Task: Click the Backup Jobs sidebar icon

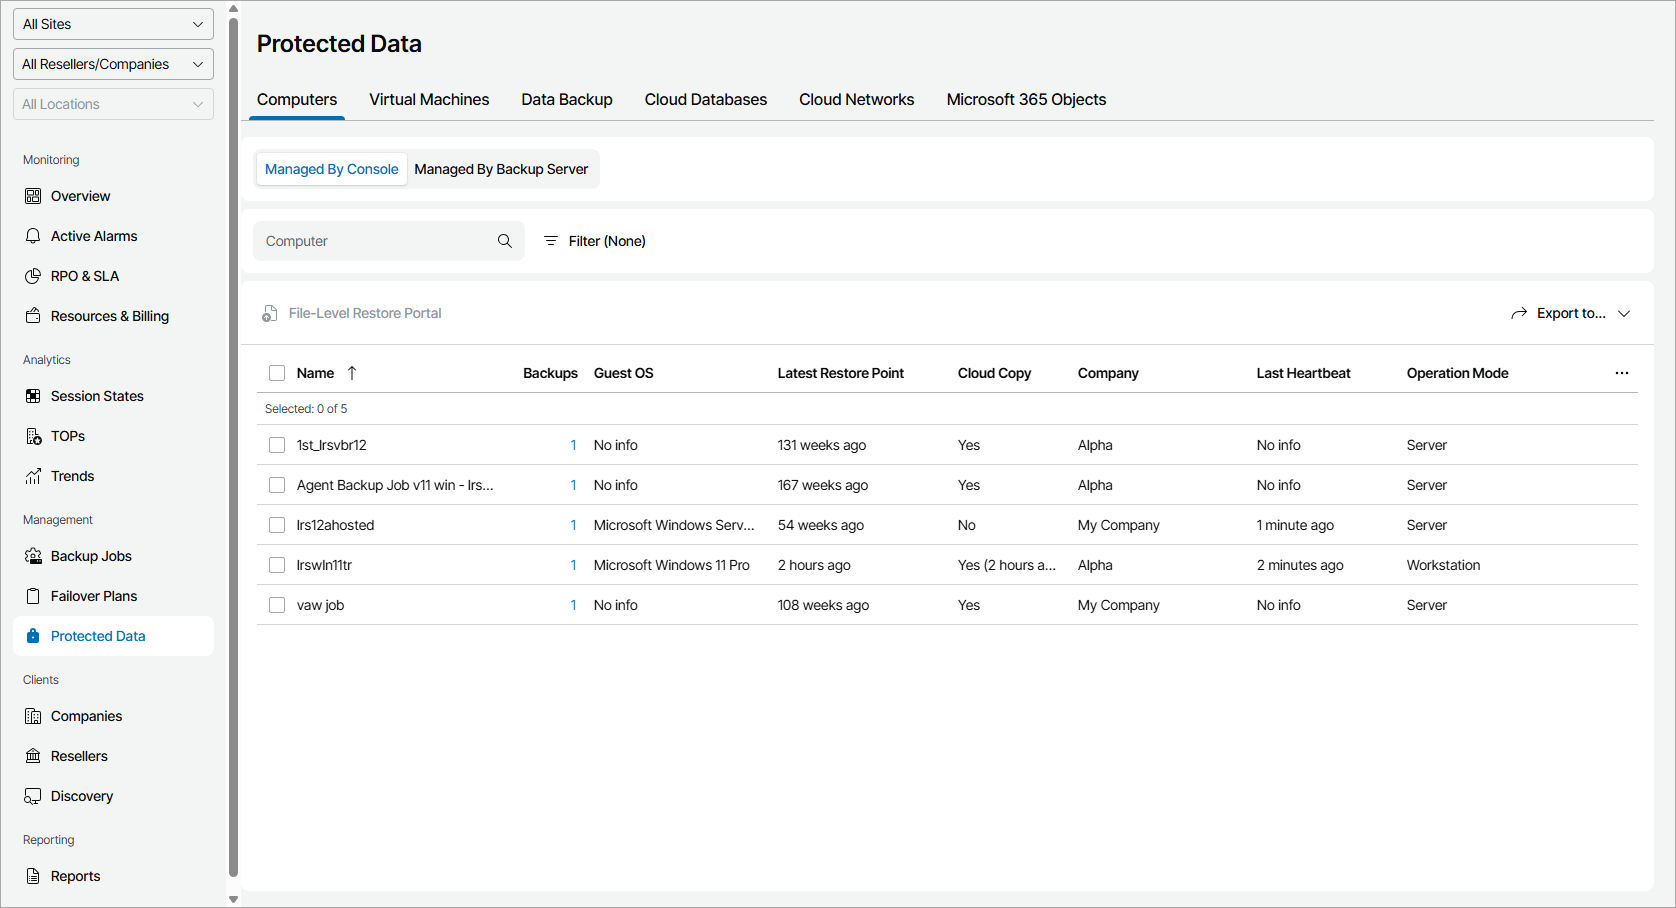Action: pyautogui.click(x=33, y=556)
